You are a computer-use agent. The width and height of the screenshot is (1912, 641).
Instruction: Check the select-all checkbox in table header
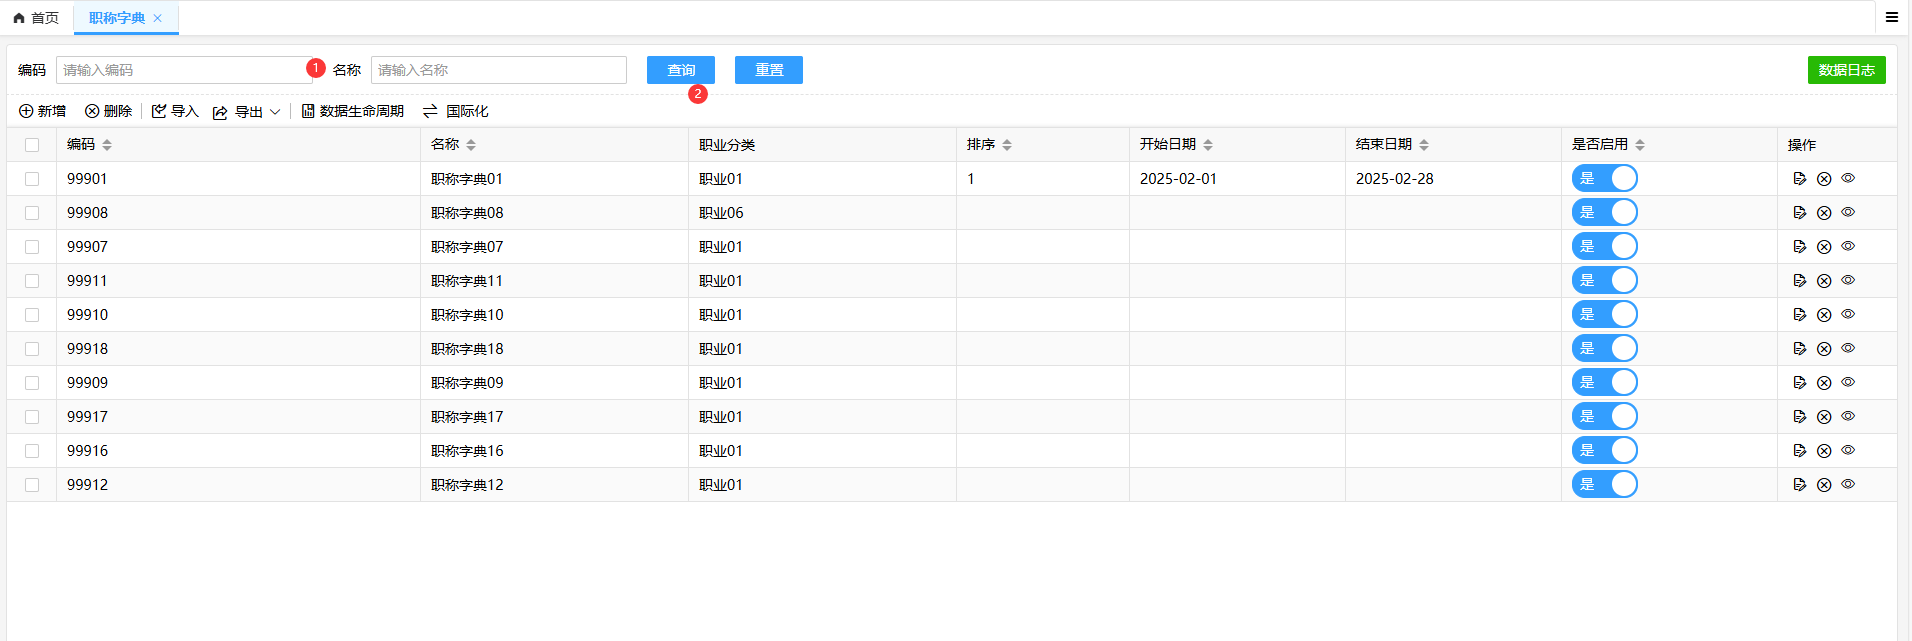coord(32,145)
